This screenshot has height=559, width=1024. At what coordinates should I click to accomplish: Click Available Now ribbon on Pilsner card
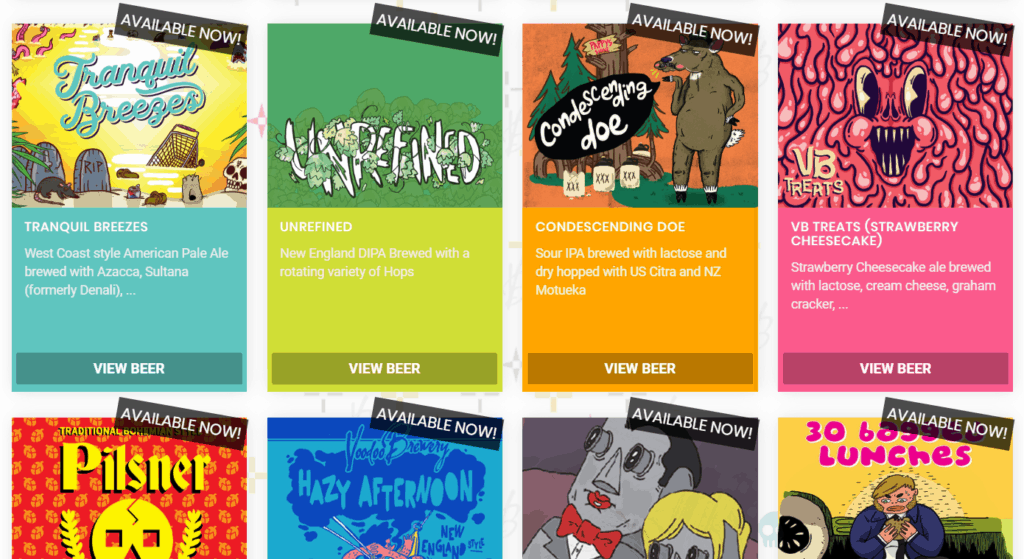(181, 423)
